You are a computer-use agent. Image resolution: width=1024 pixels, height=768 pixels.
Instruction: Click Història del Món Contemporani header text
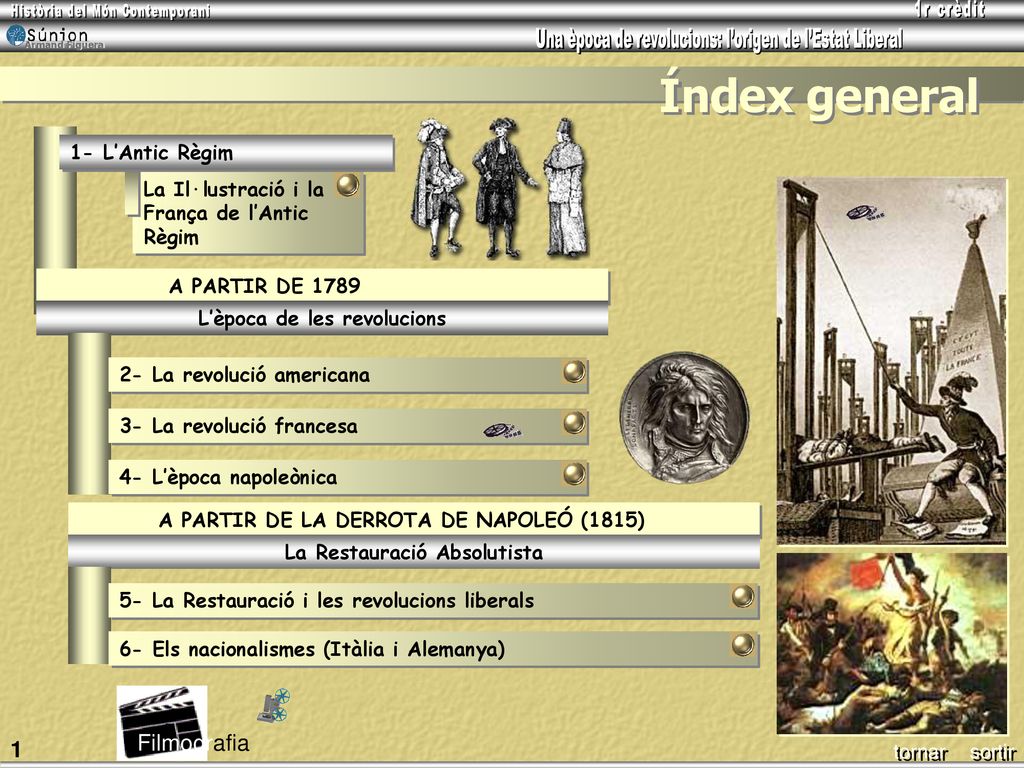110,10
